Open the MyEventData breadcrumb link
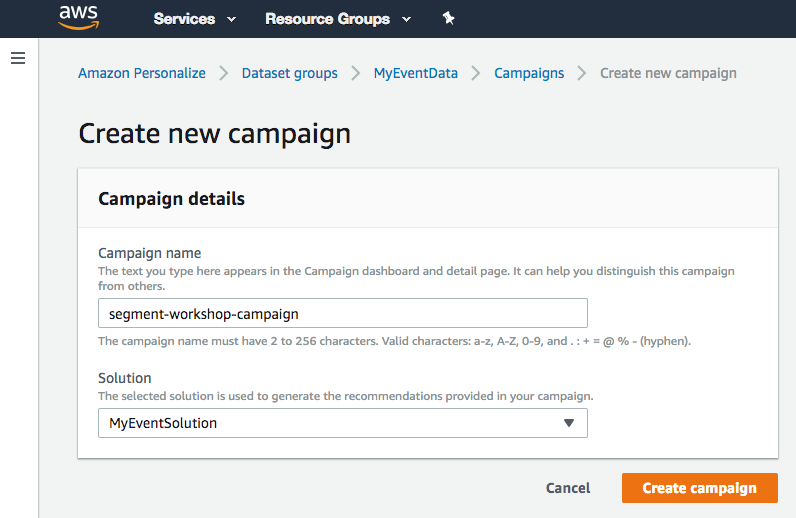This screenshot has width=796, height=518. pos(415,73)
